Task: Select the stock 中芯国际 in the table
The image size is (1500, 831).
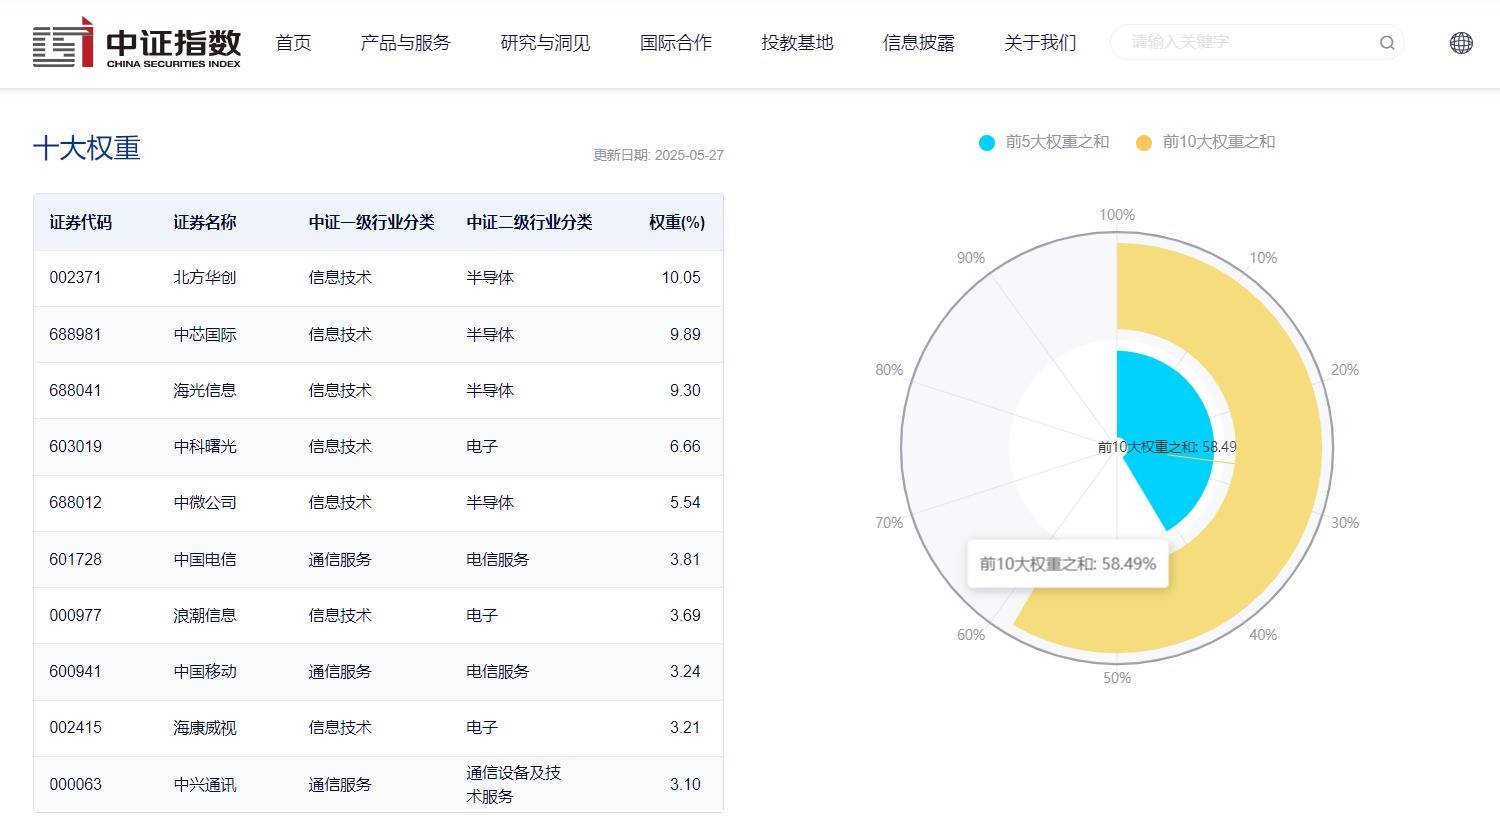Action: 206,334
